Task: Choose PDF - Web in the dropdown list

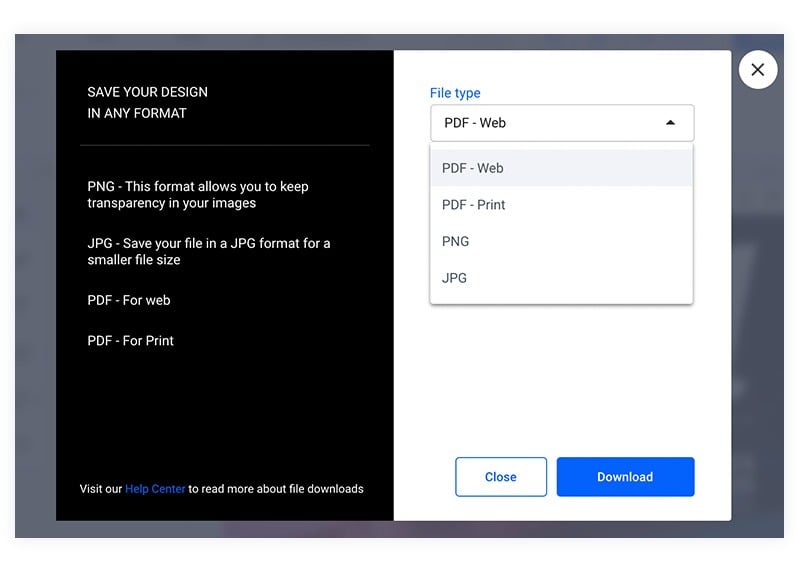Action: (561, 168)
